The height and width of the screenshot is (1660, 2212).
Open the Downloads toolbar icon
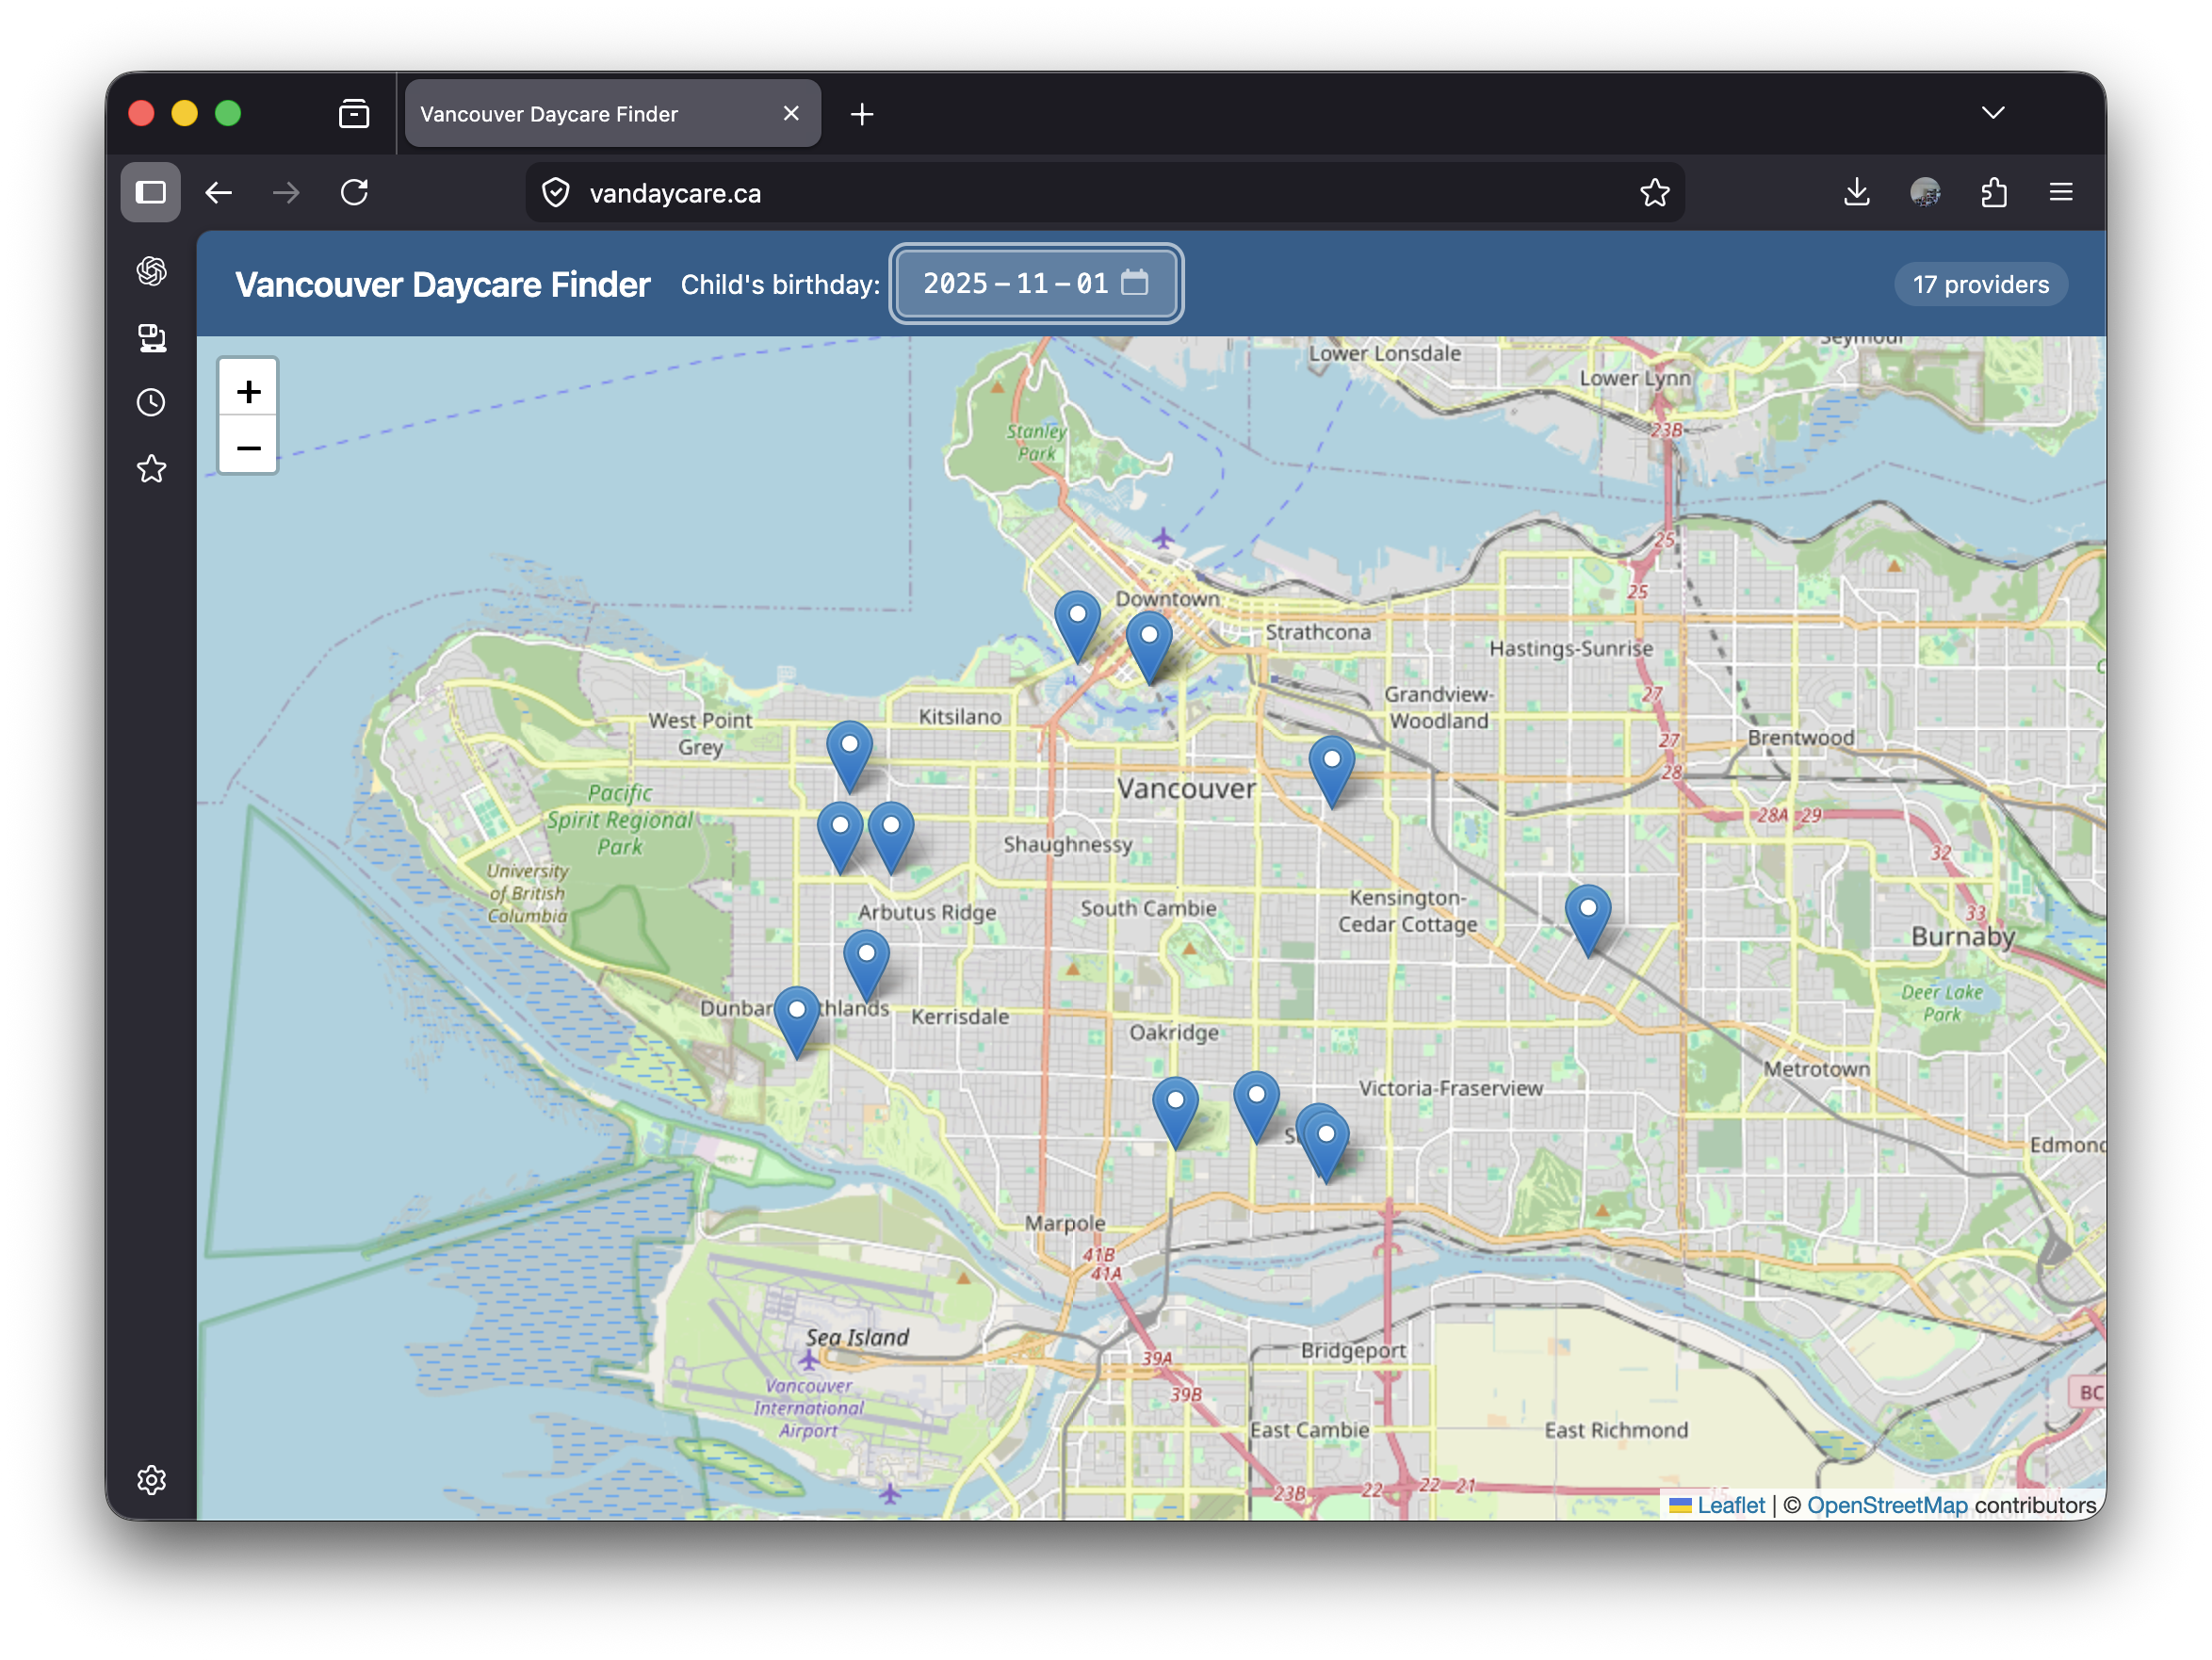click(1857, 192)
